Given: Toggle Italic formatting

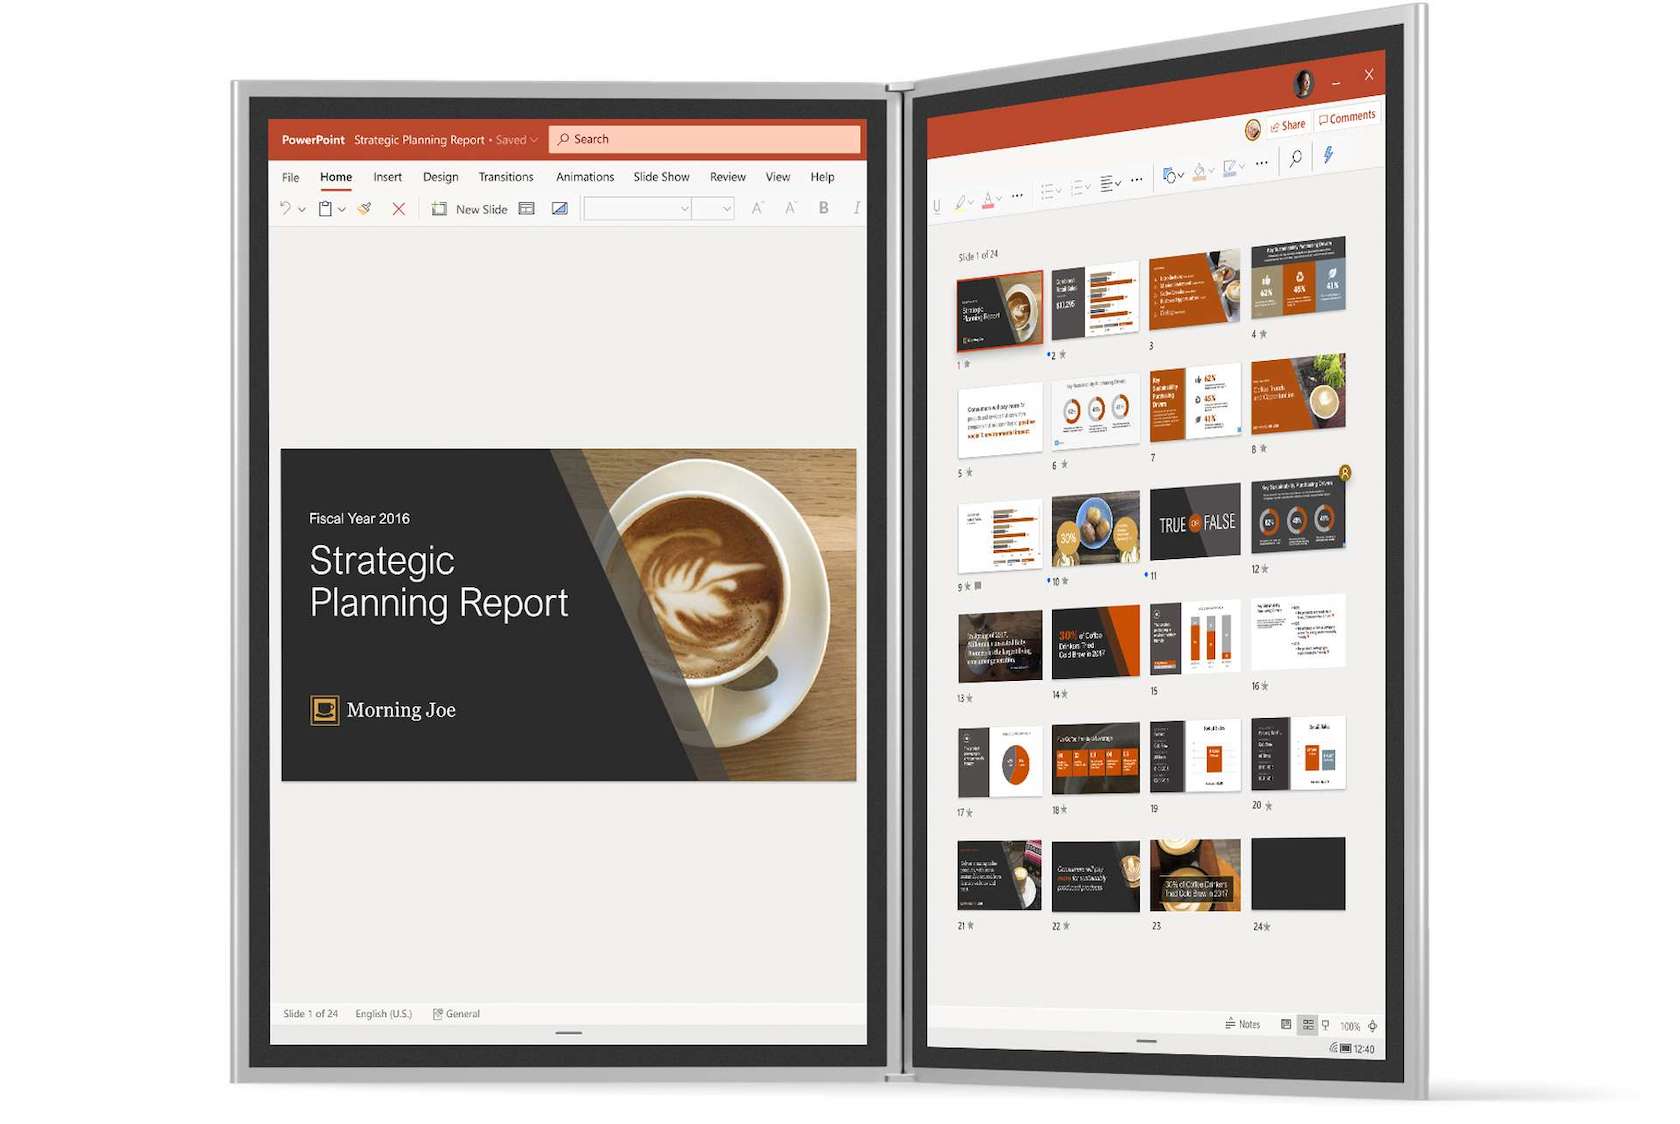Looking at the screenshot, I should tap(856, 208).
